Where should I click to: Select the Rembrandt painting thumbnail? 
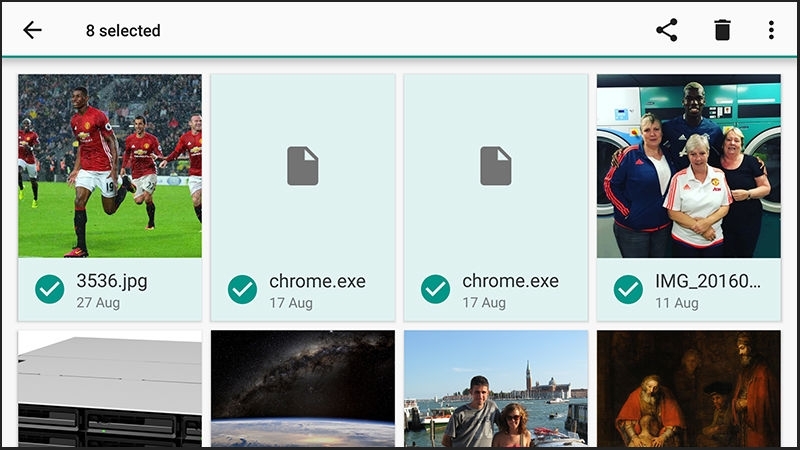point(689,389)
